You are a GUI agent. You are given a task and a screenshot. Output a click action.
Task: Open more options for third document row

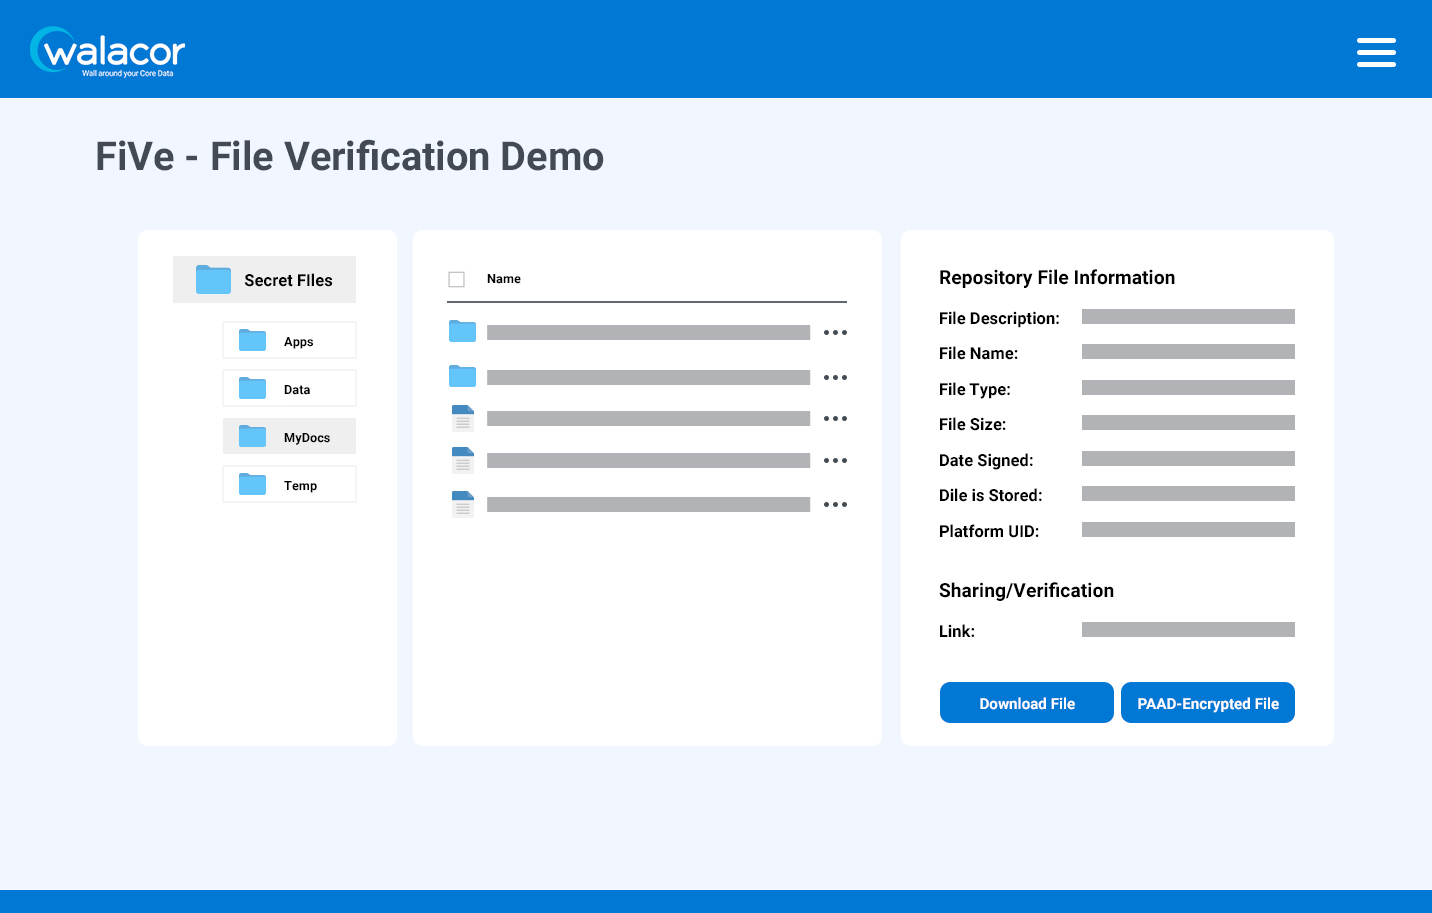click(835, 505)
